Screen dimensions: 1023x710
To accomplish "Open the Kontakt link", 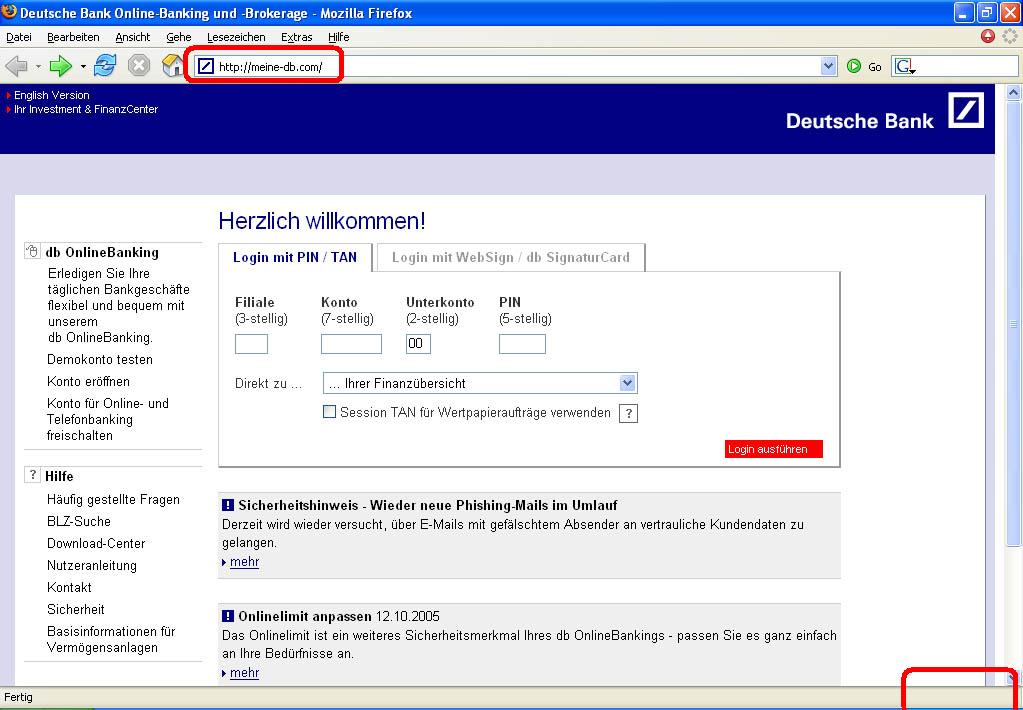I will pos(69,587).
